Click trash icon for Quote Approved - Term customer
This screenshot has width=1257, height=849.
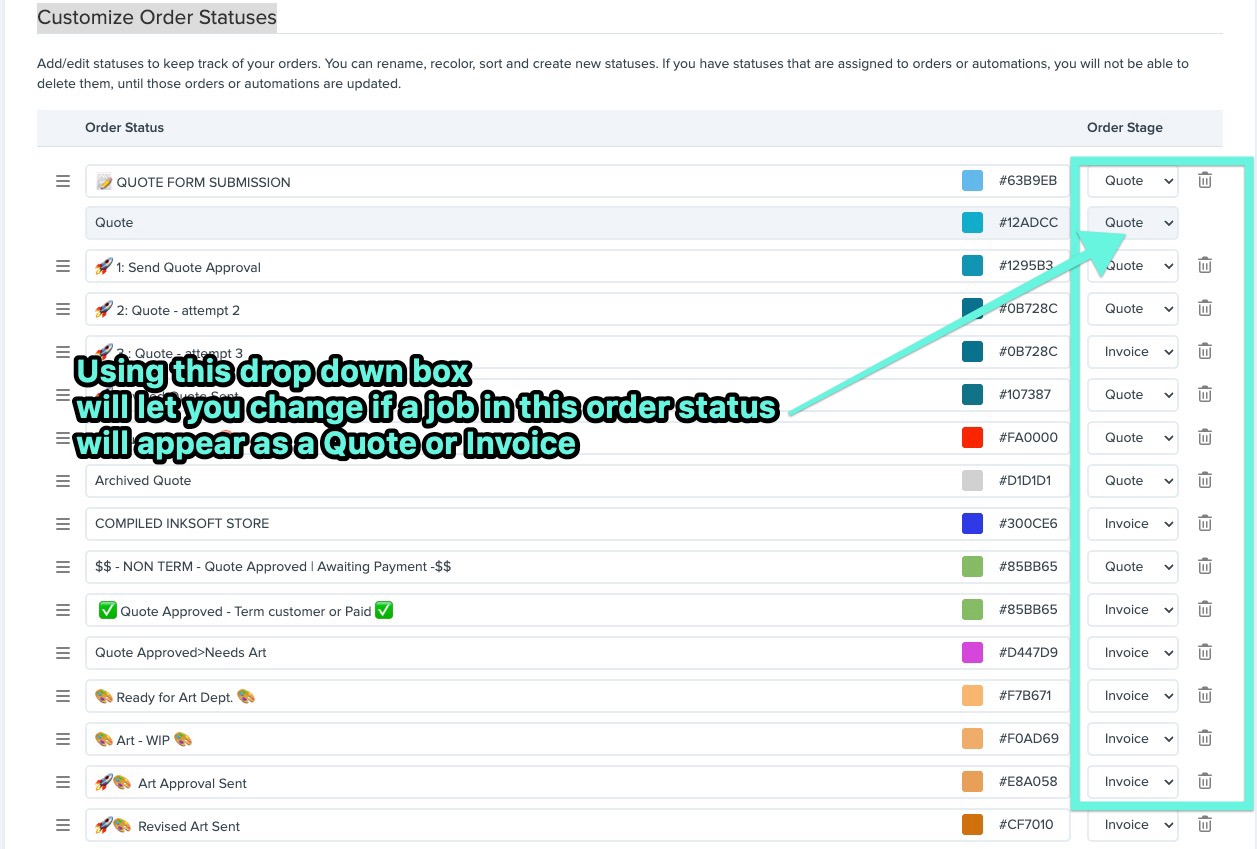pos(1205,609)
